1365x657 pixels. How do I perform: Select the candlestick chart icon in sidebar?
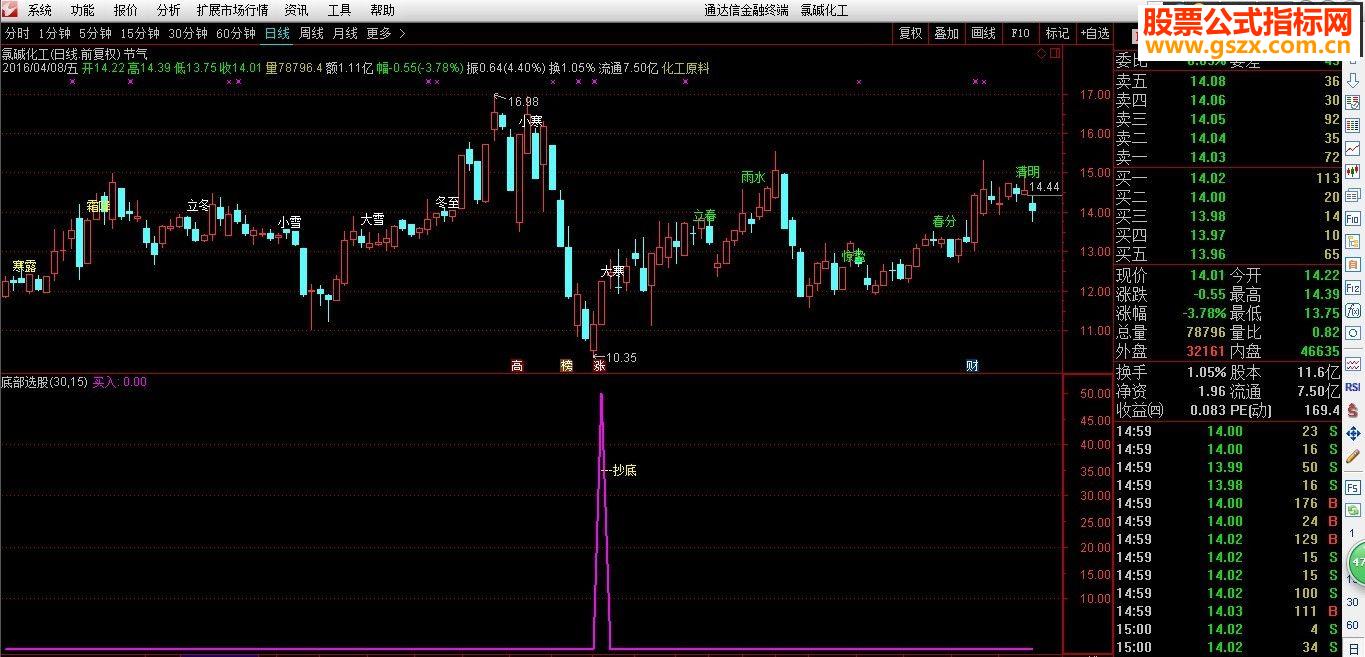tap(1353, 170)
